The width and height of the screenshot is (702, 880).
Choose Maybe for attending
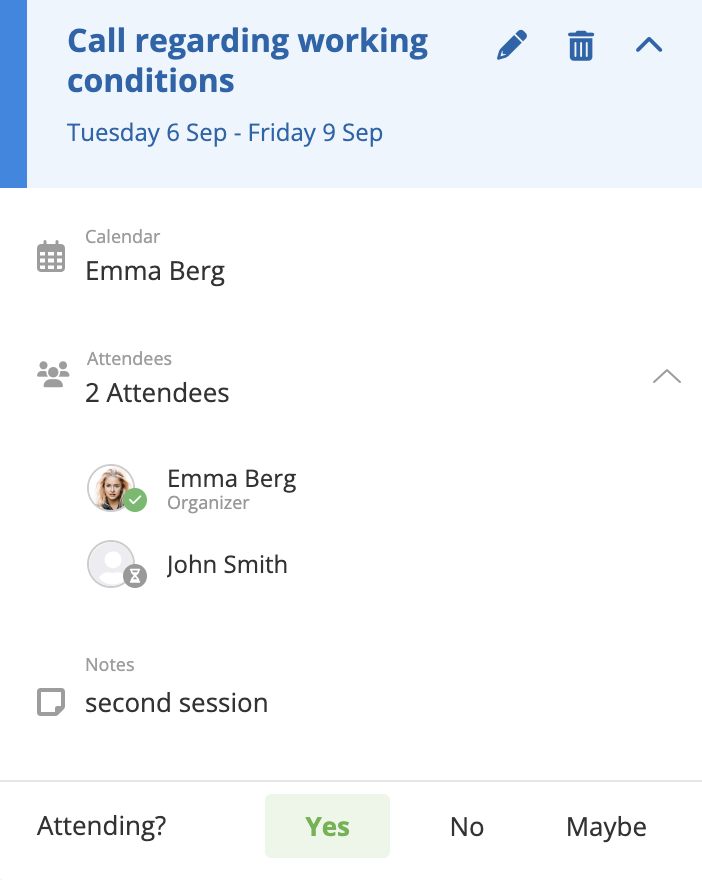(606, 827)
